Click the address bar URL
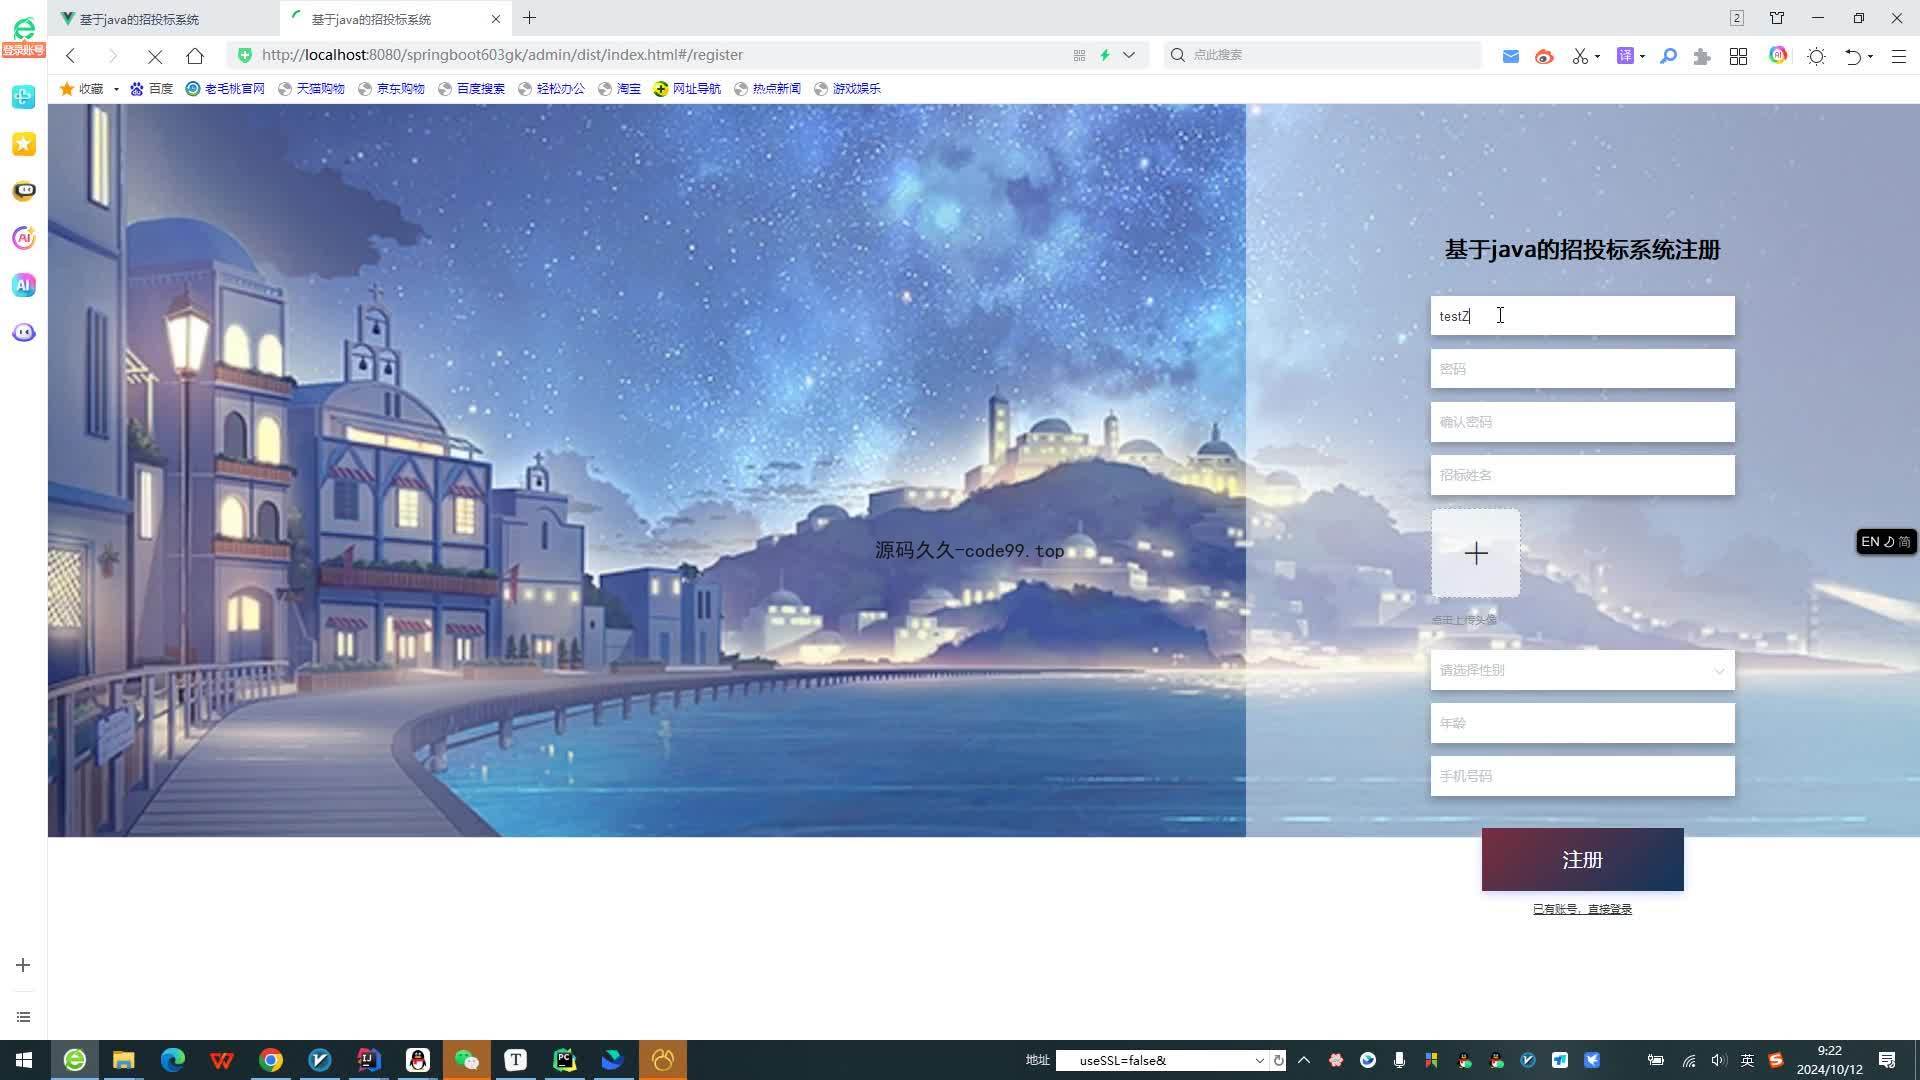 coord(502,55)
